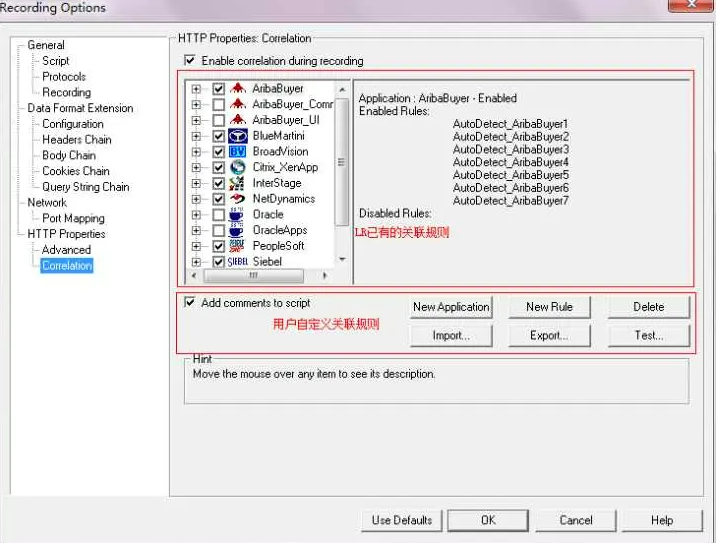Expand the AribaBuyer rules node
This screenshot has height=543, width=716.
196,89
